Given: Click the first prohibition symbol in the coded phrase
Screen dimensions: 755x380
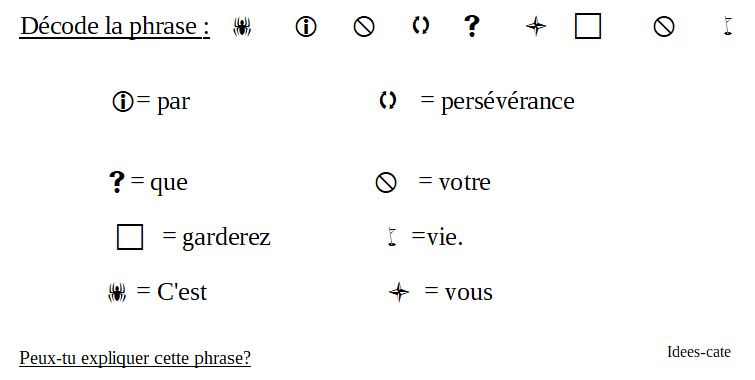Looking at the screenshot, I should click(364, 26).
